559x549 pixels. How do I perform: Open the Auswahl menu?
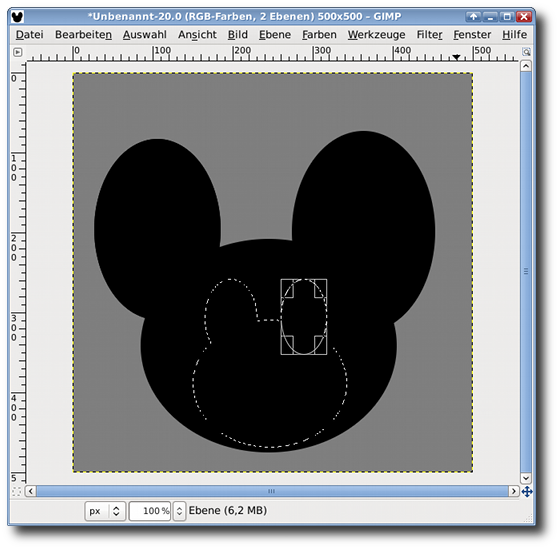(144, 35)
